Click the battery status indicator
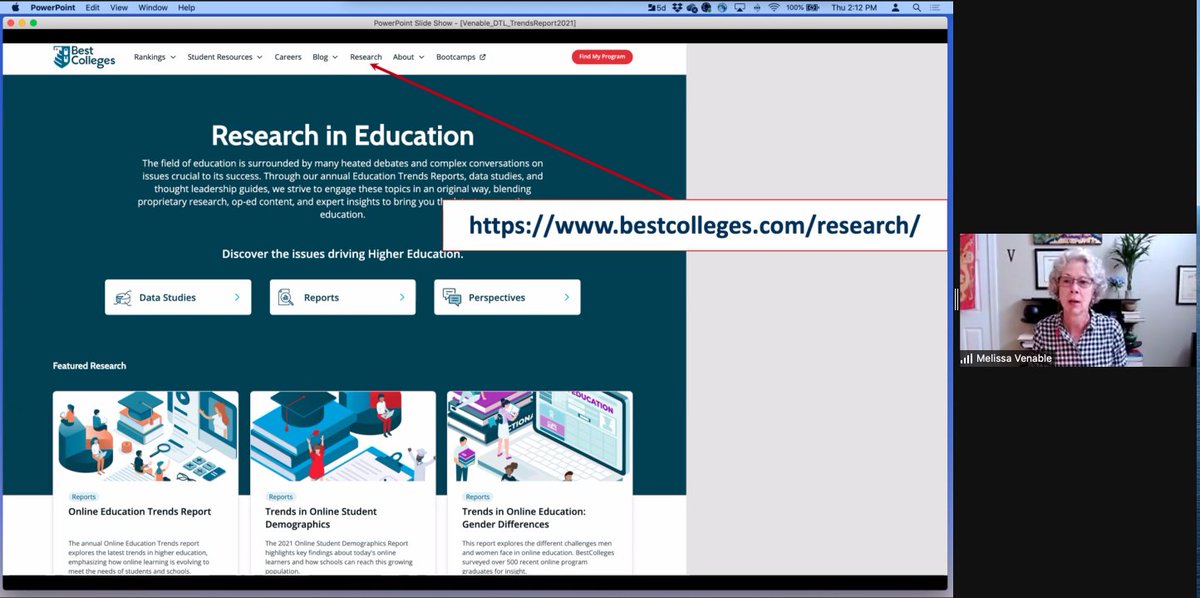Image resolution: width=1200 pixels, height=598 pixels. [x=803, y=7]
